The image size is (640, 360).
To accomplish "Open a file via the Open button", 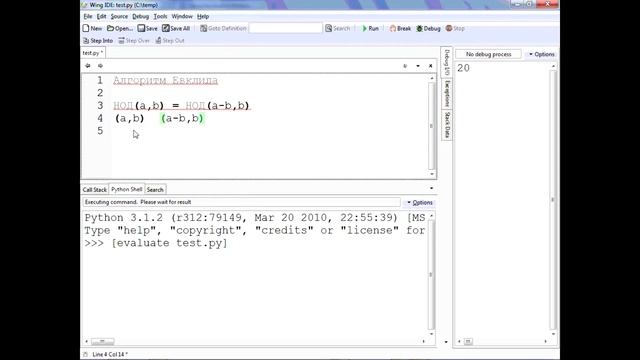I will coord(120,28).
